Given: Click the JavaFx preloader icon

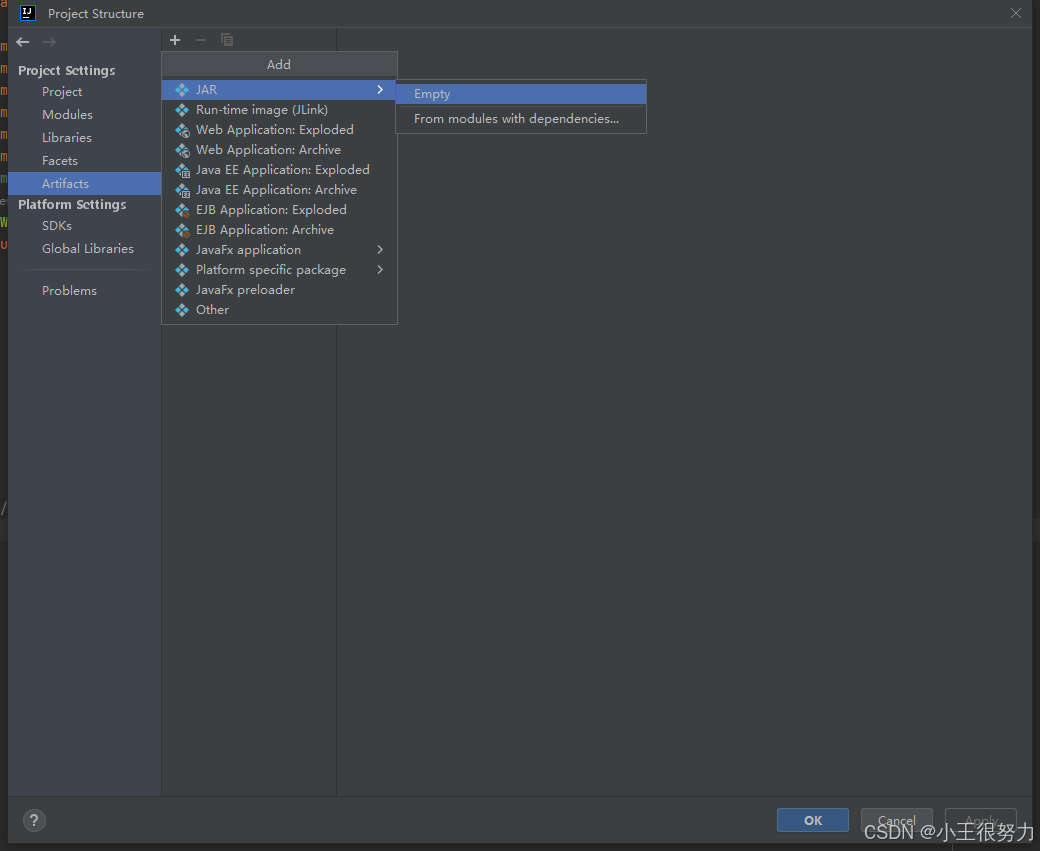Looking at the screenshot, I should (182, 290).
